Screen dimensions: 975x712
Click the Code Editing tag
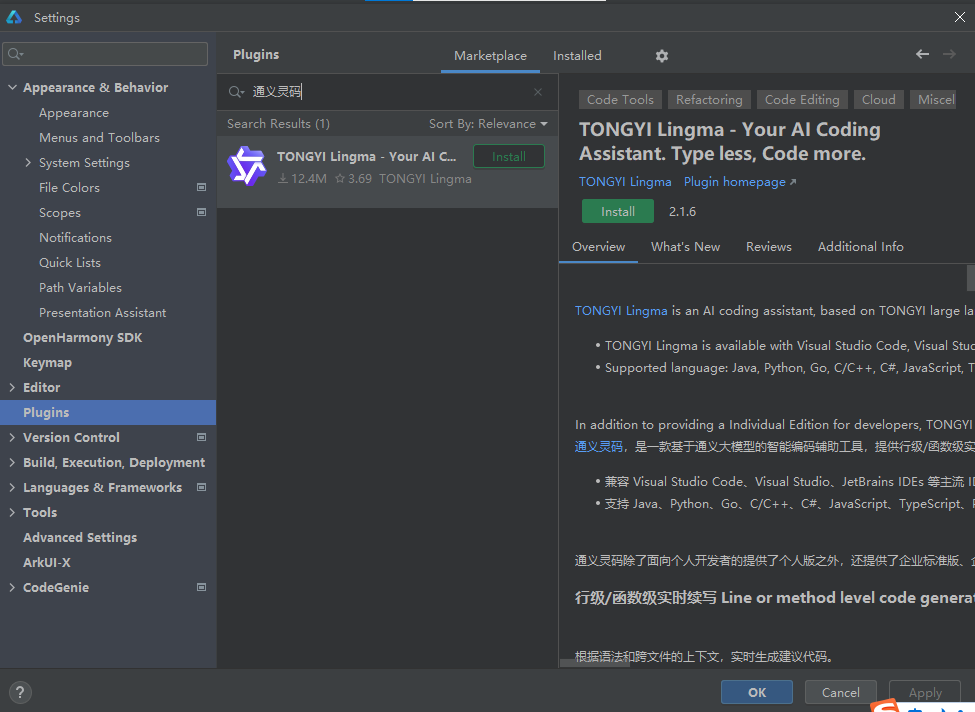802,99
